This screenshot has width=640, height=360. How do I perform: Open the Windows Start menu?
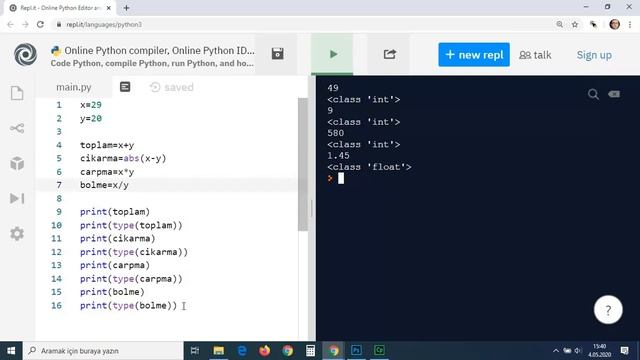click(x=11, y=351)
